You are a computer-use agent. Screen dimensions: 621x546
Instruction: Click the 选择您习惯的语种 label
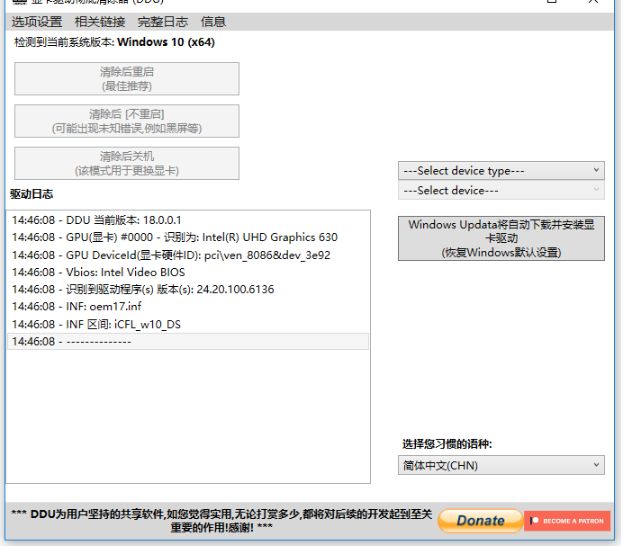click(447, 444)
